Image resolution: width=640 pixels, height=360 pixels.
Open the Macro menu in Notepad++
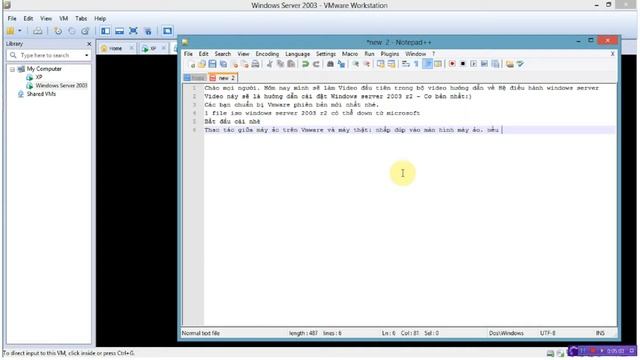click(350, 54)
